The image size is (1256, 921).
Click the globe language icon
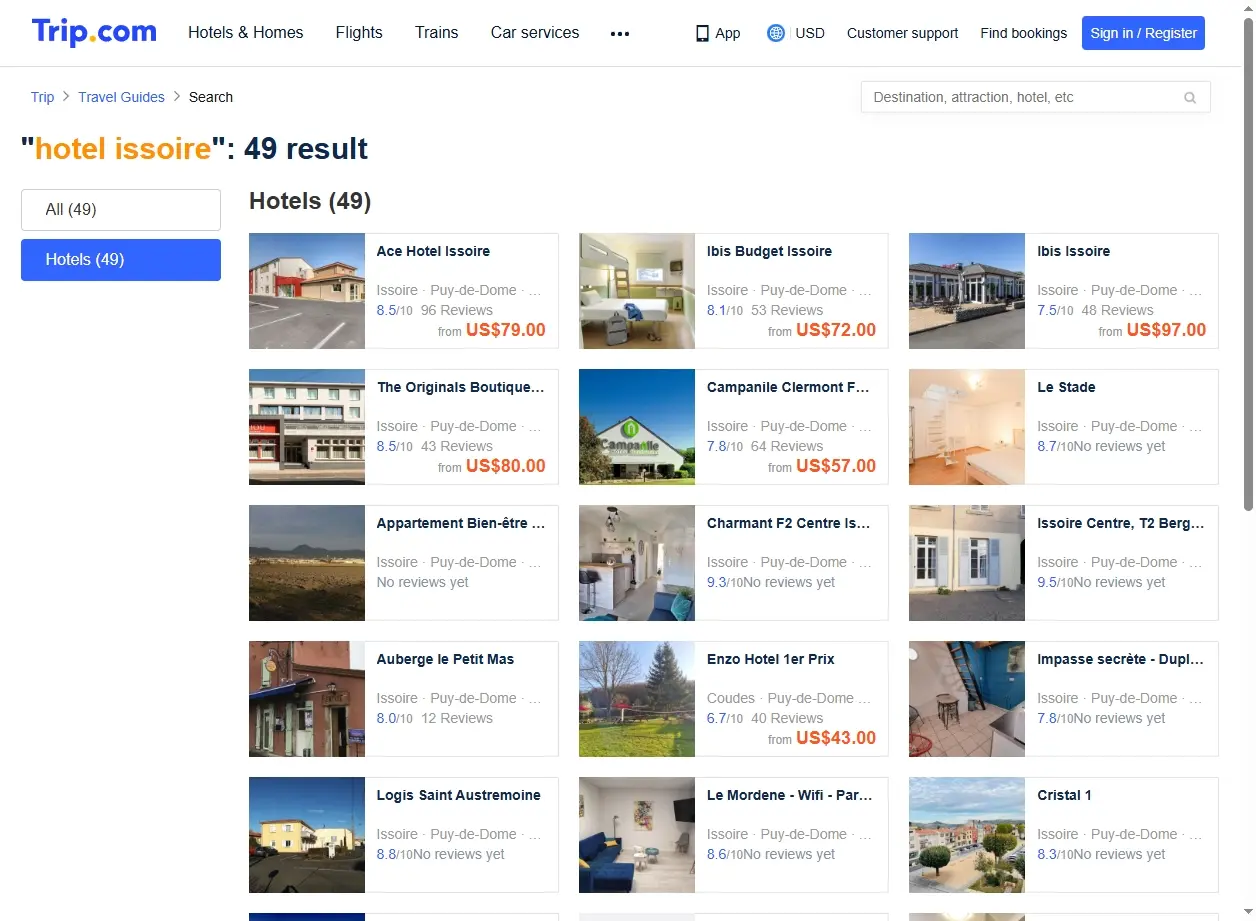776,33
